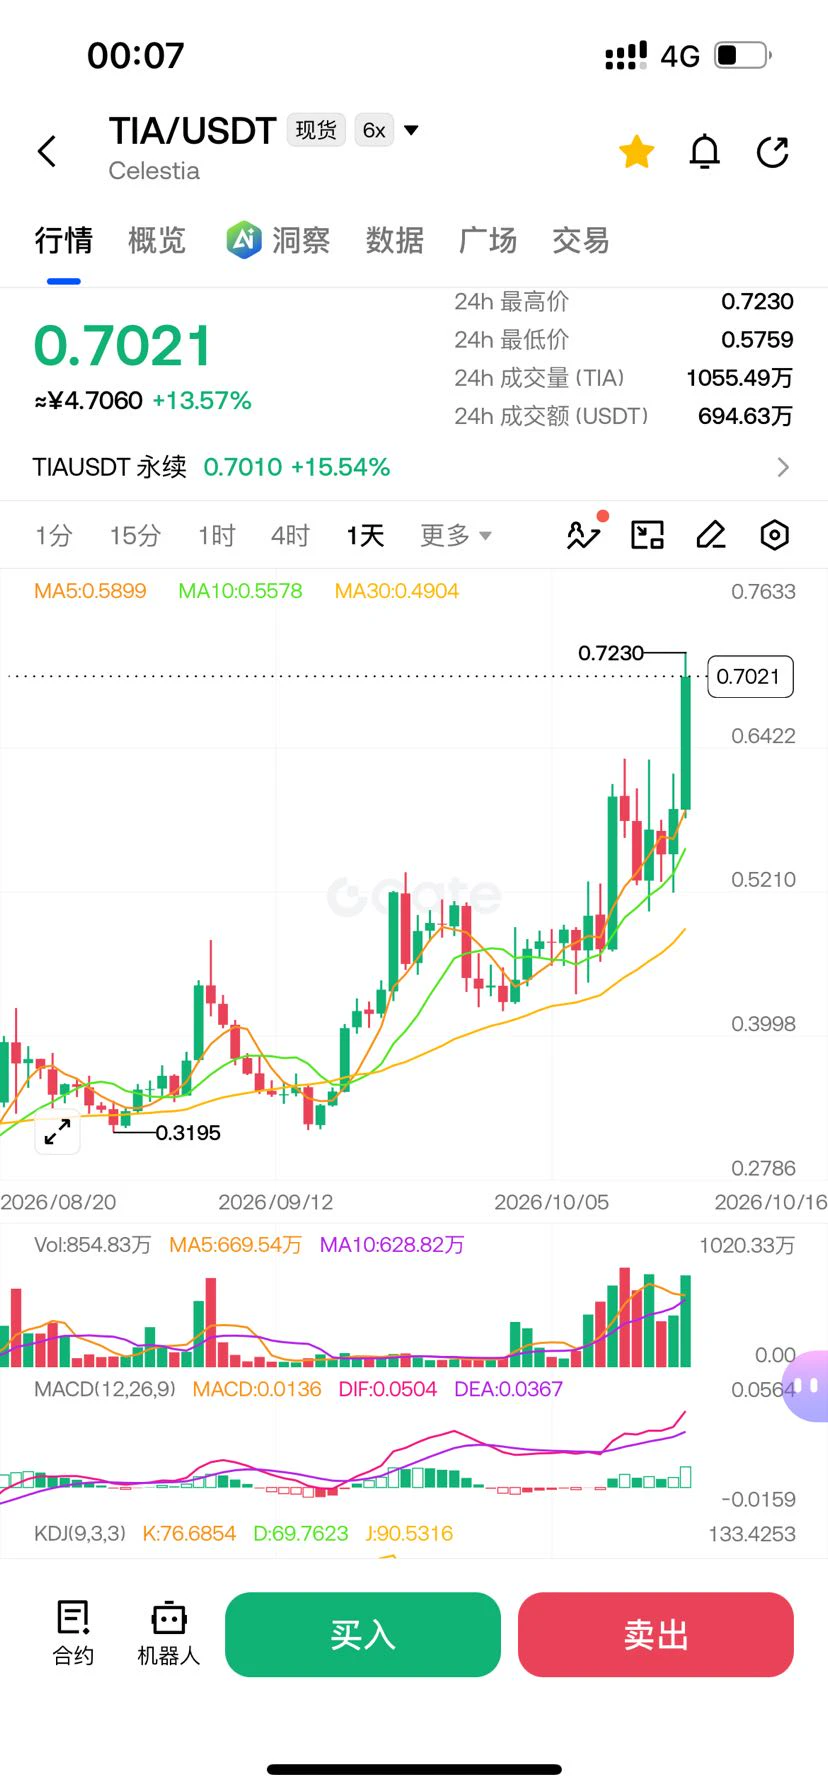Select the 1分 timeframe
Screen dimensions: 828x1792
(54, 535)
